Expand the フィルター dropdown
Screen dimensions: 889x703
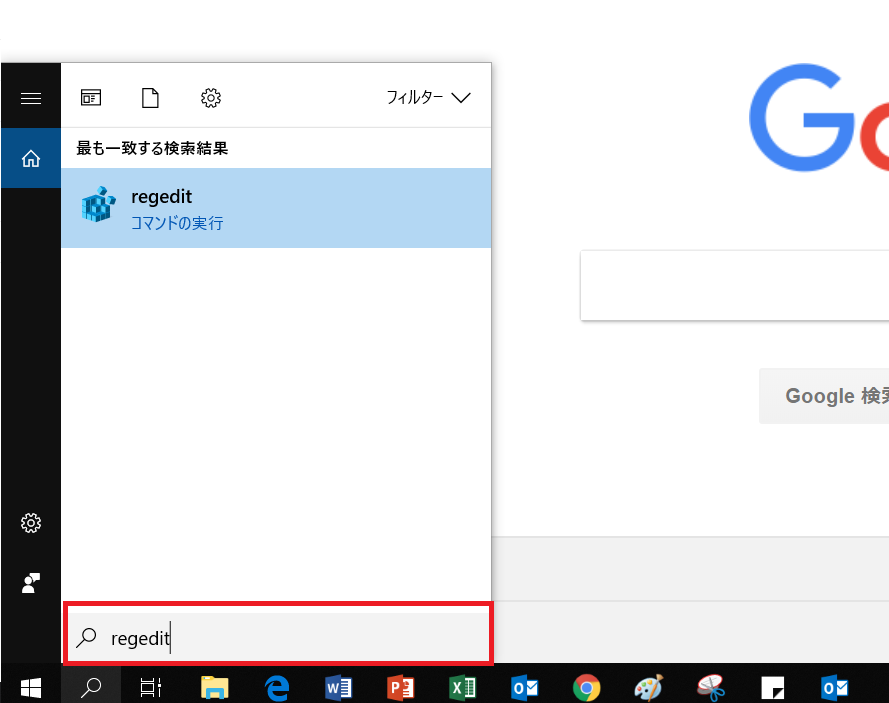429,98
